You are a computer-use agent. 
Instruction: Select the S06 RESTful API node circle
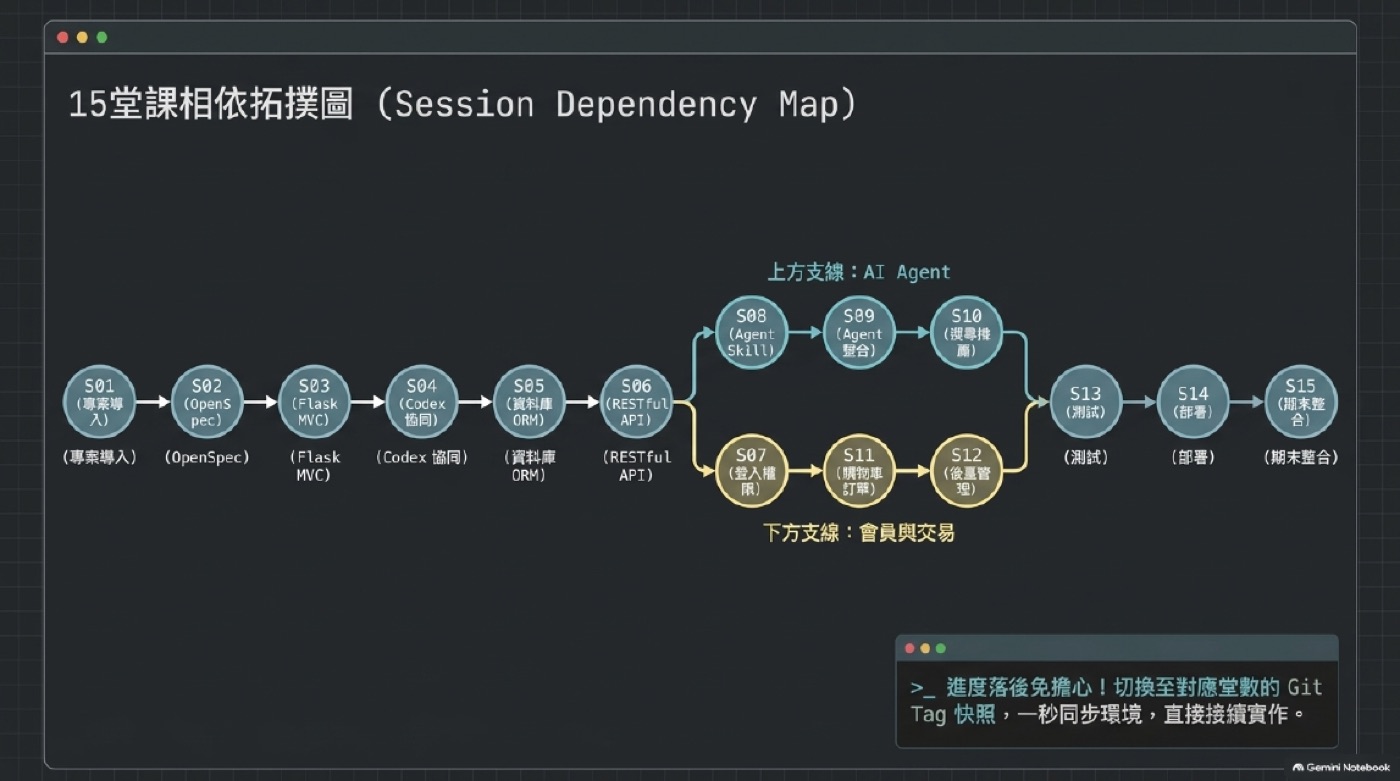(637, 402)
